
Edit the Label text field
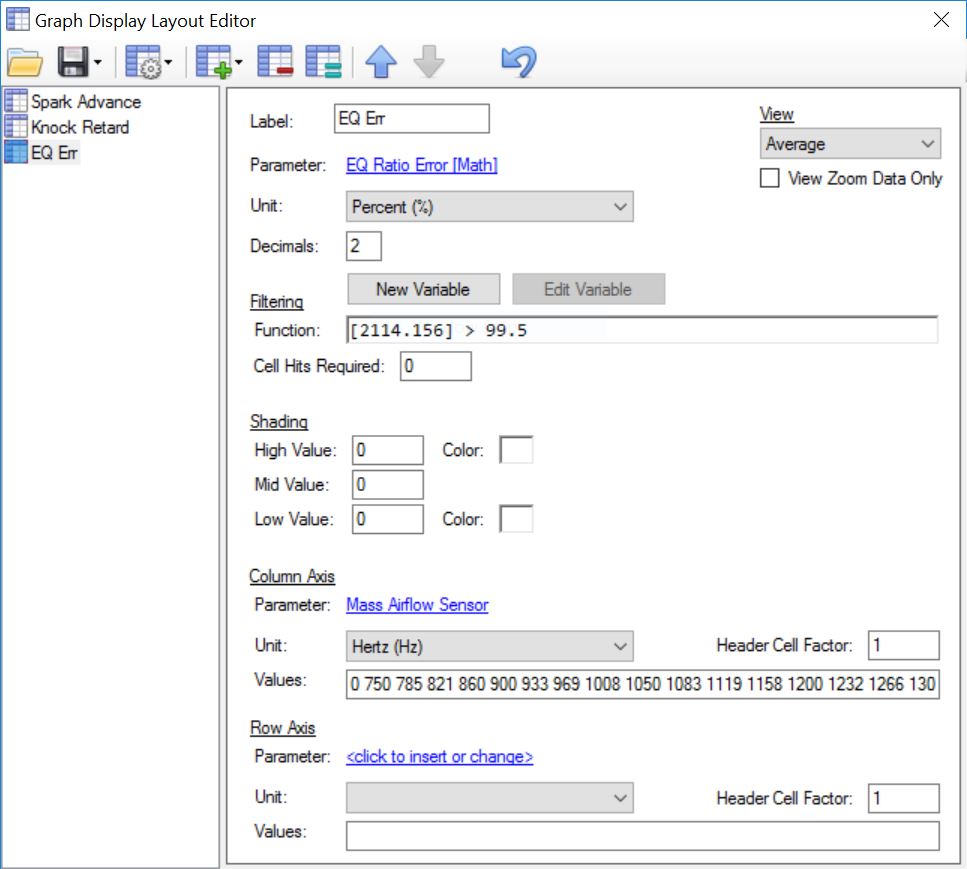click(411, 118)
